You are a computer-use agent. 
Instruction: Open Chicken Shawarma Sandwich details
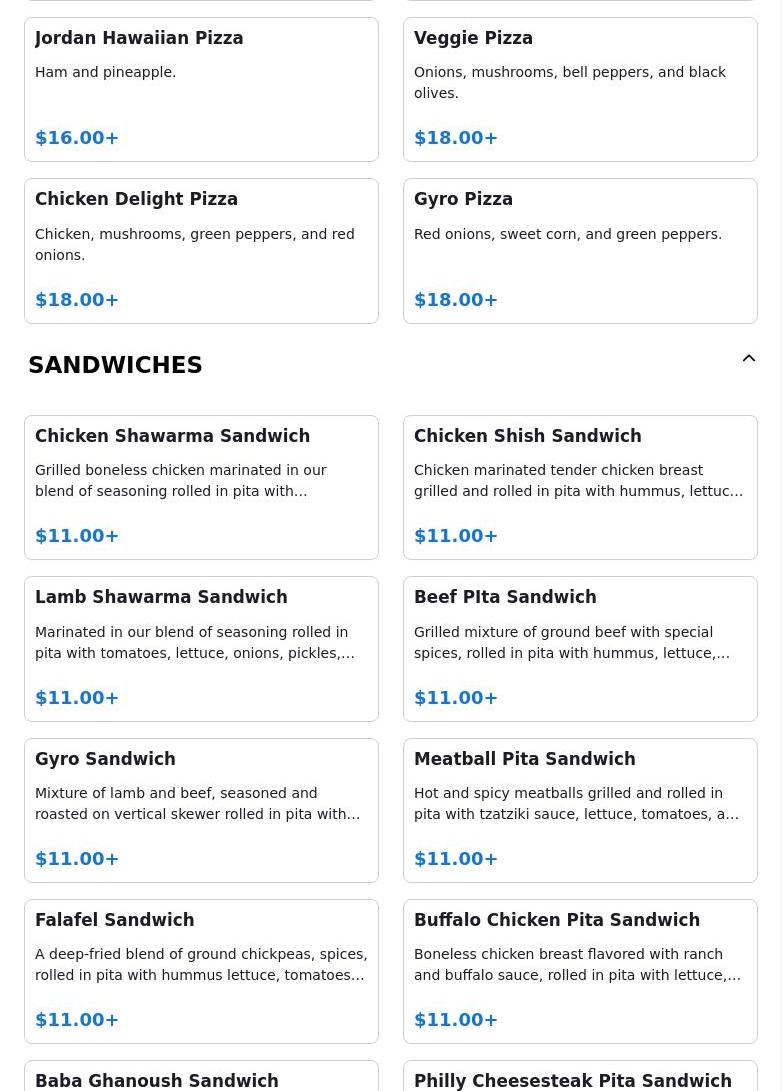[201, 488]
